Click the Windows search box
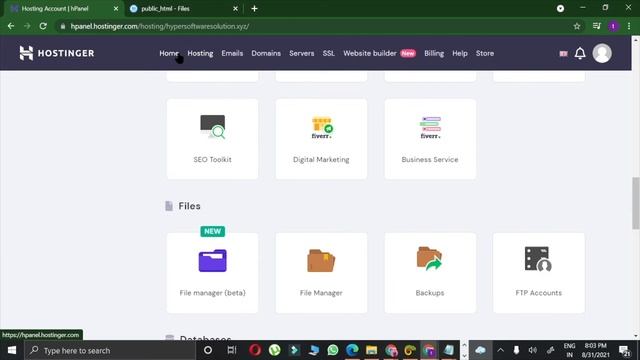Viewport: 640px width, 360px height. coord(110,350)
